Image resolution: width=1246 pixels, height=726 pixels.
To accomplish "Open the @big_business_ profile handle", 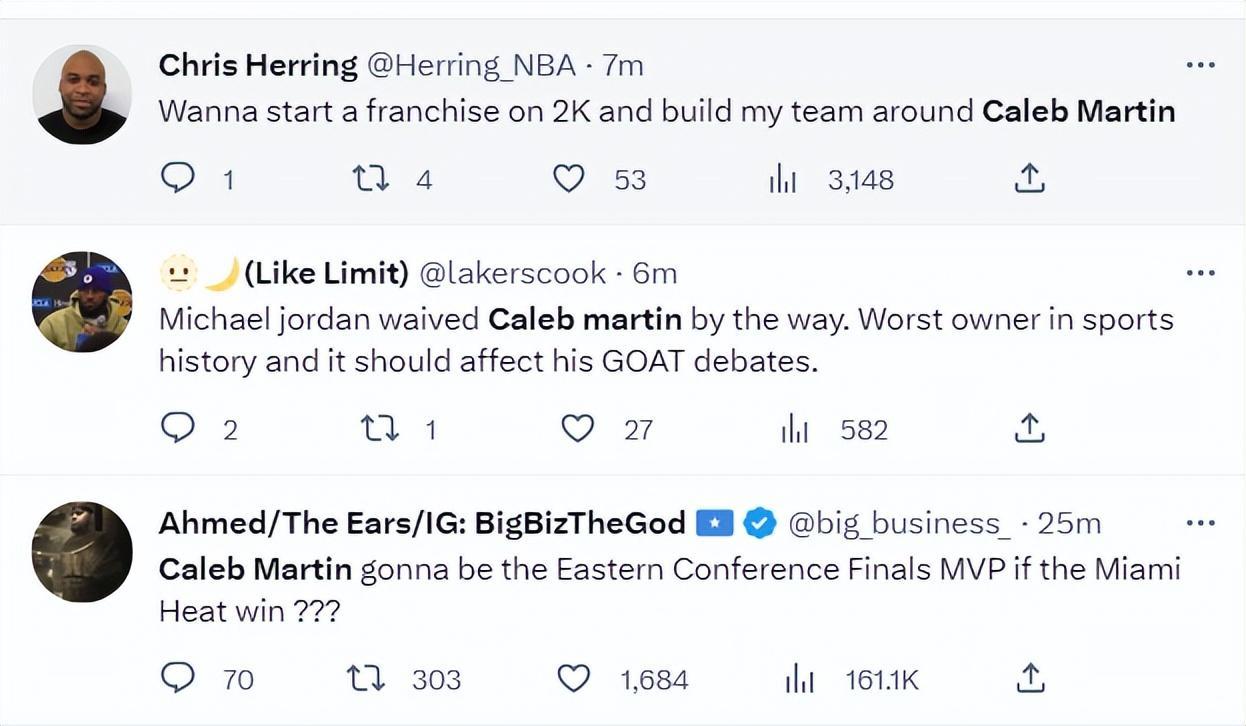I will coord(899,523).
